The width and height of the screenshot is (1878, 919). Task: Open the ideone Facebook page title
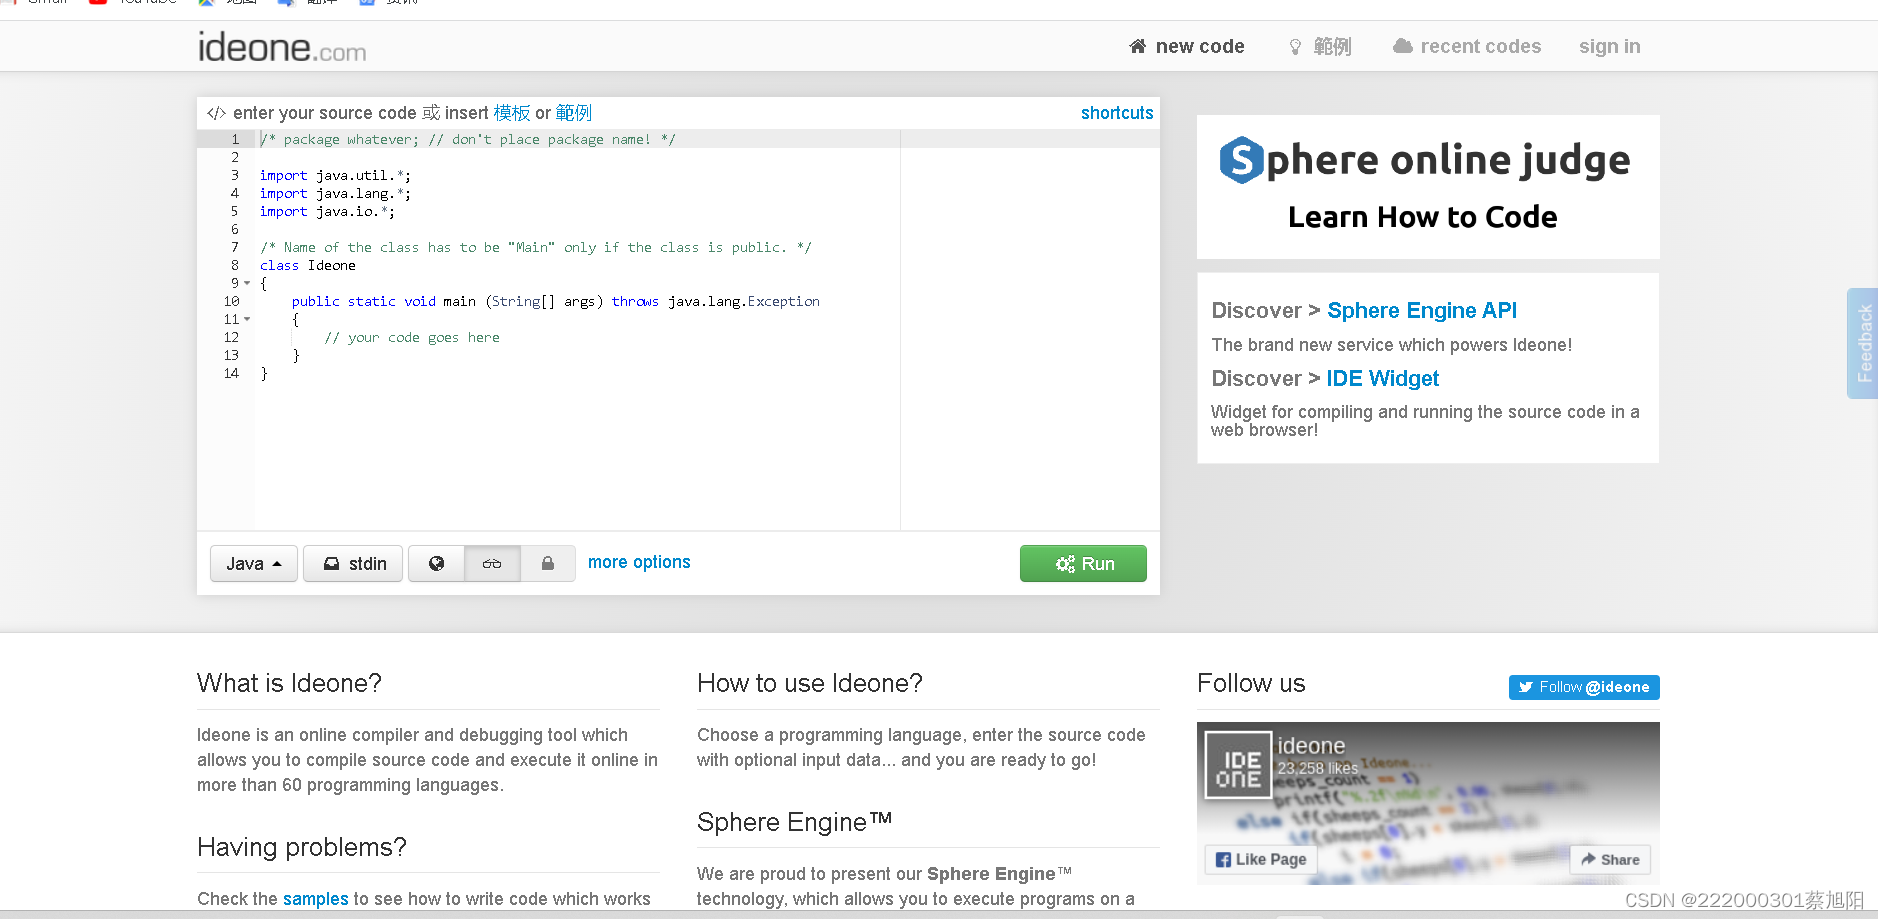[x=1311, y=746]
